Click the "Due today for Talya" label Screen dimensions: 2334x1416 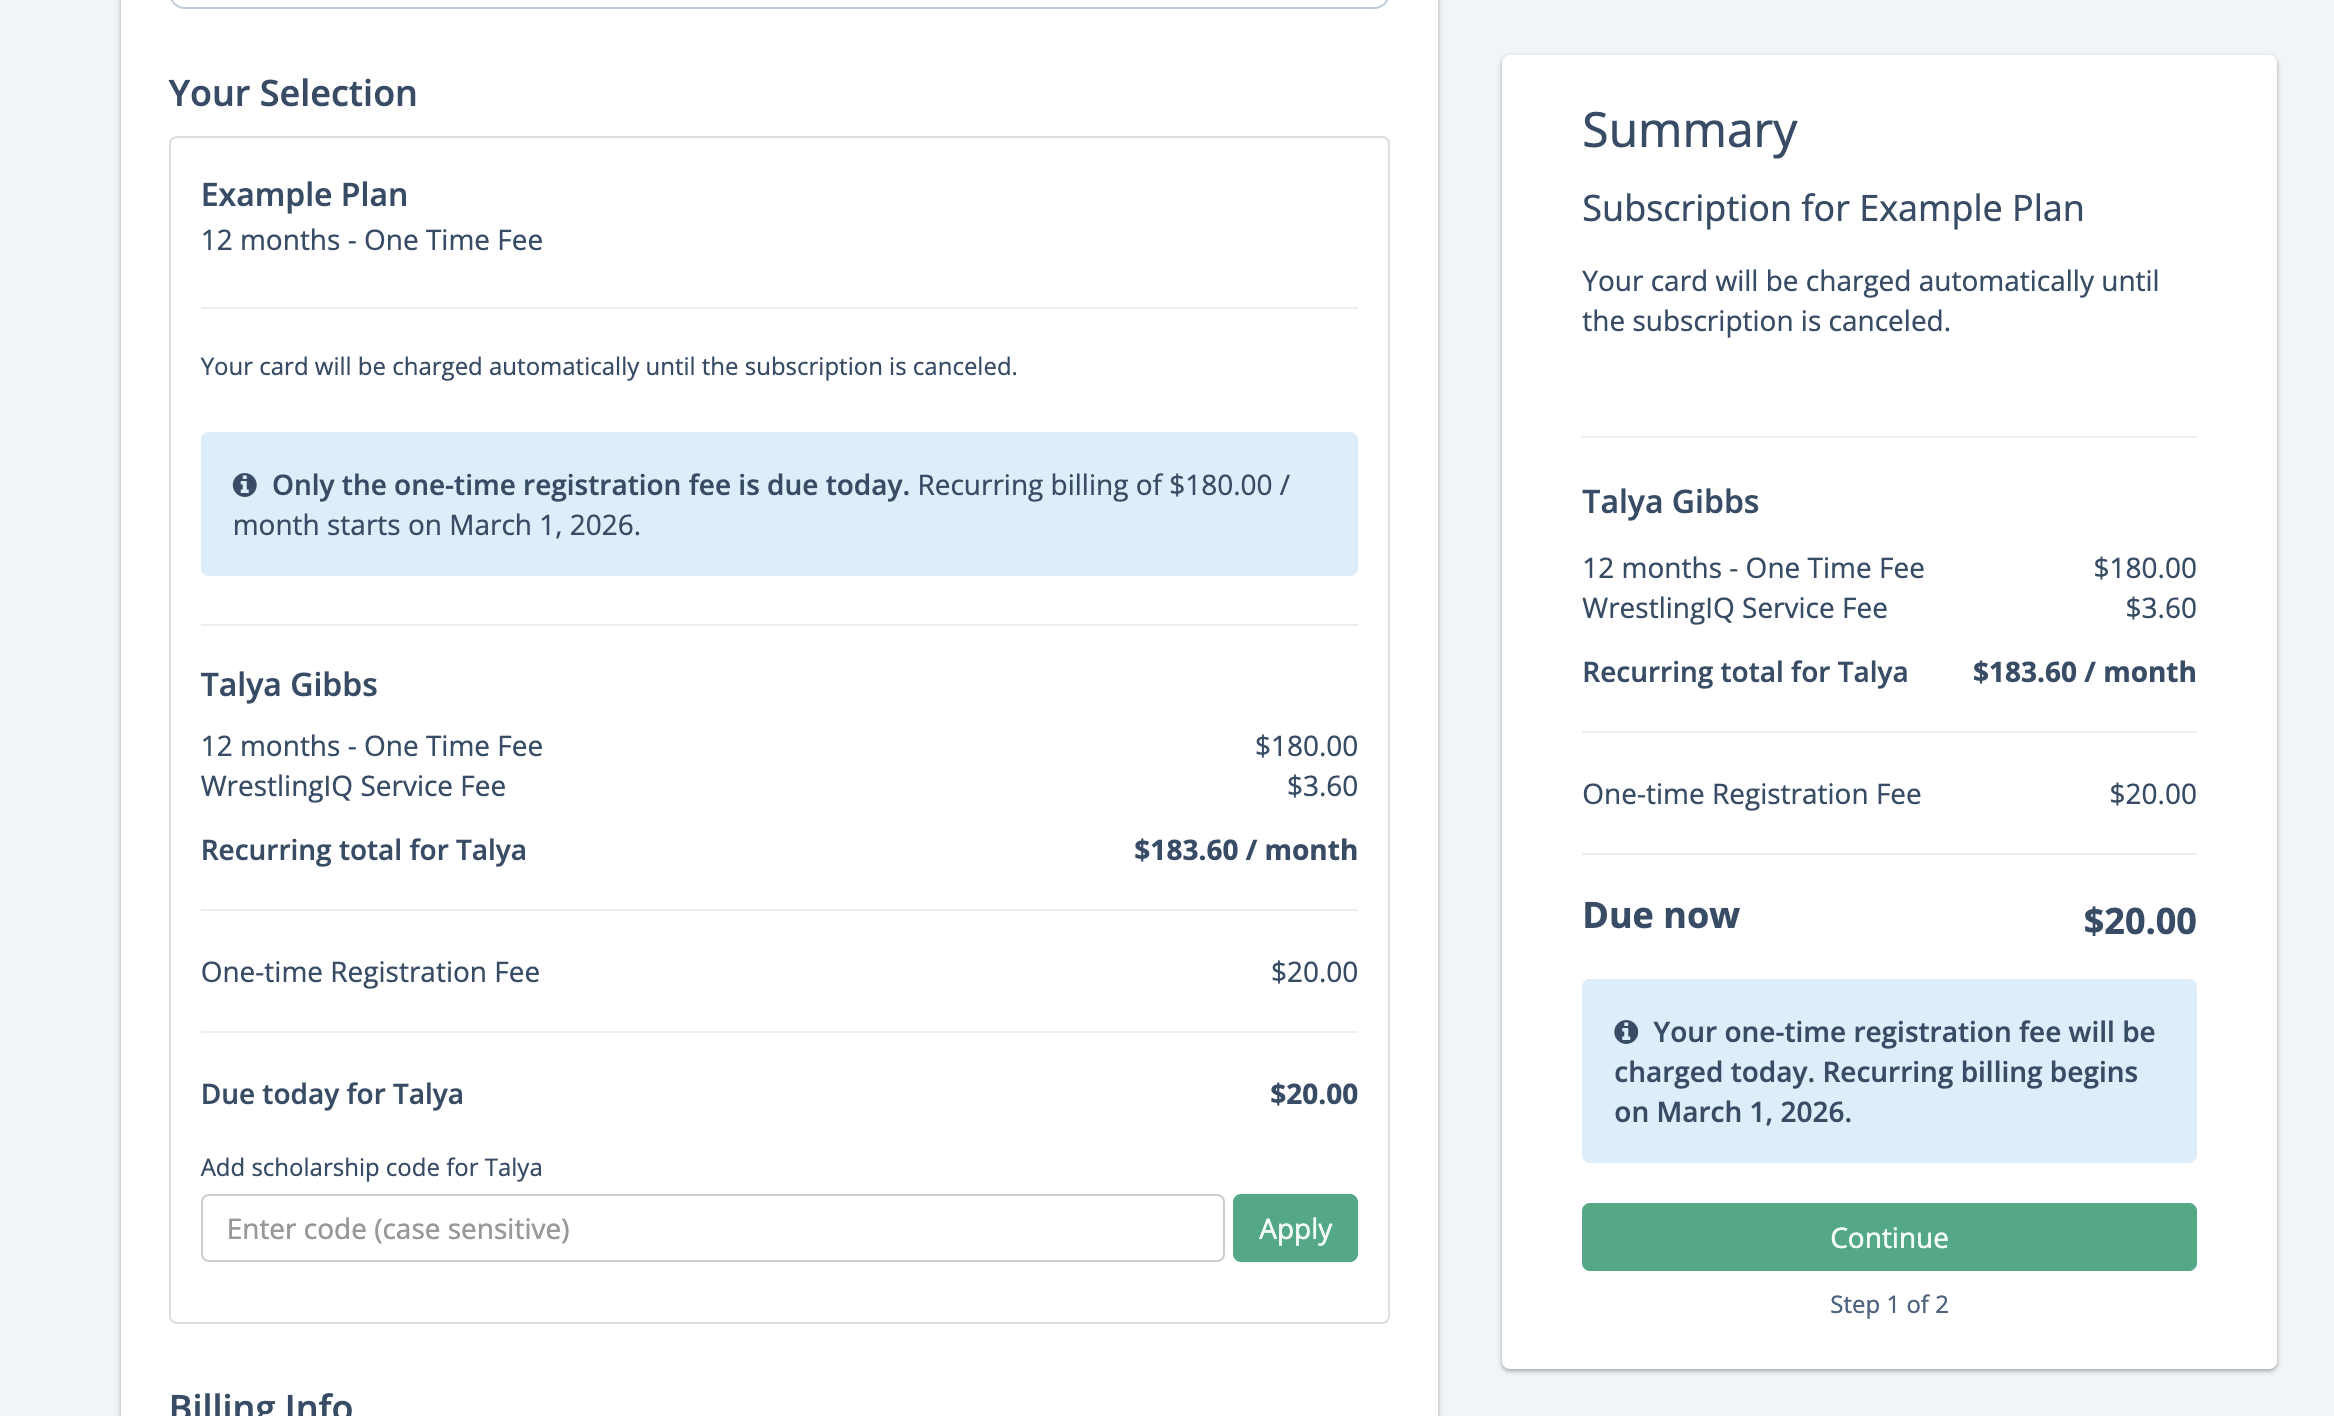coord(332,1094)
